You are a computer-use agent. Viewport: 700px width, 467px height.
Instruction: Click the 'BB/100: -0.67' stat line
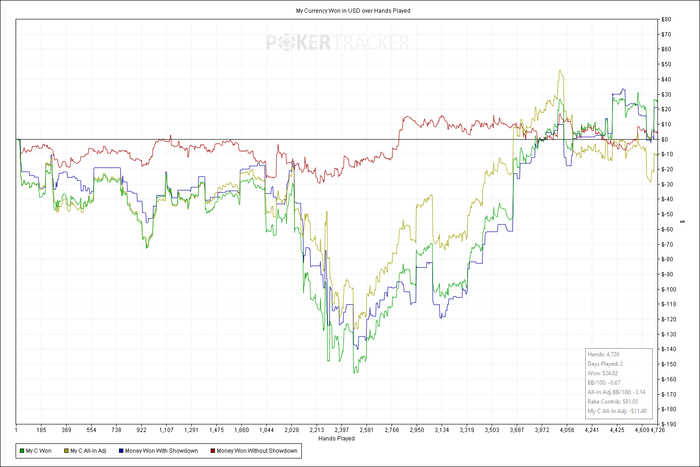[604, 383]
